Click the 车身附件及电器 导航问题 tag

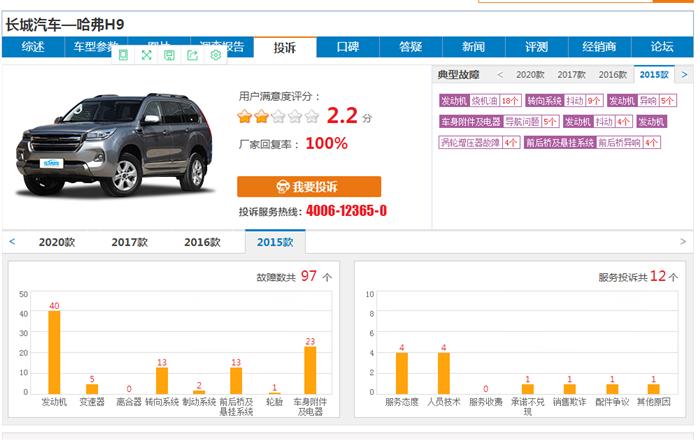[x=499, y=121]
